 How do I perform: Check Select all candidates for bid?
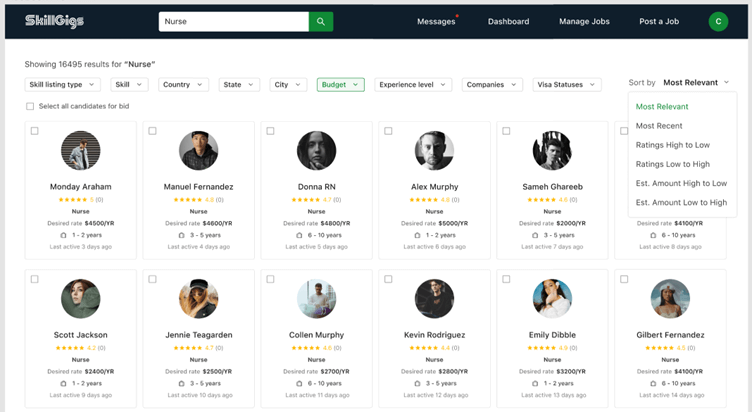tap(30, 106)
